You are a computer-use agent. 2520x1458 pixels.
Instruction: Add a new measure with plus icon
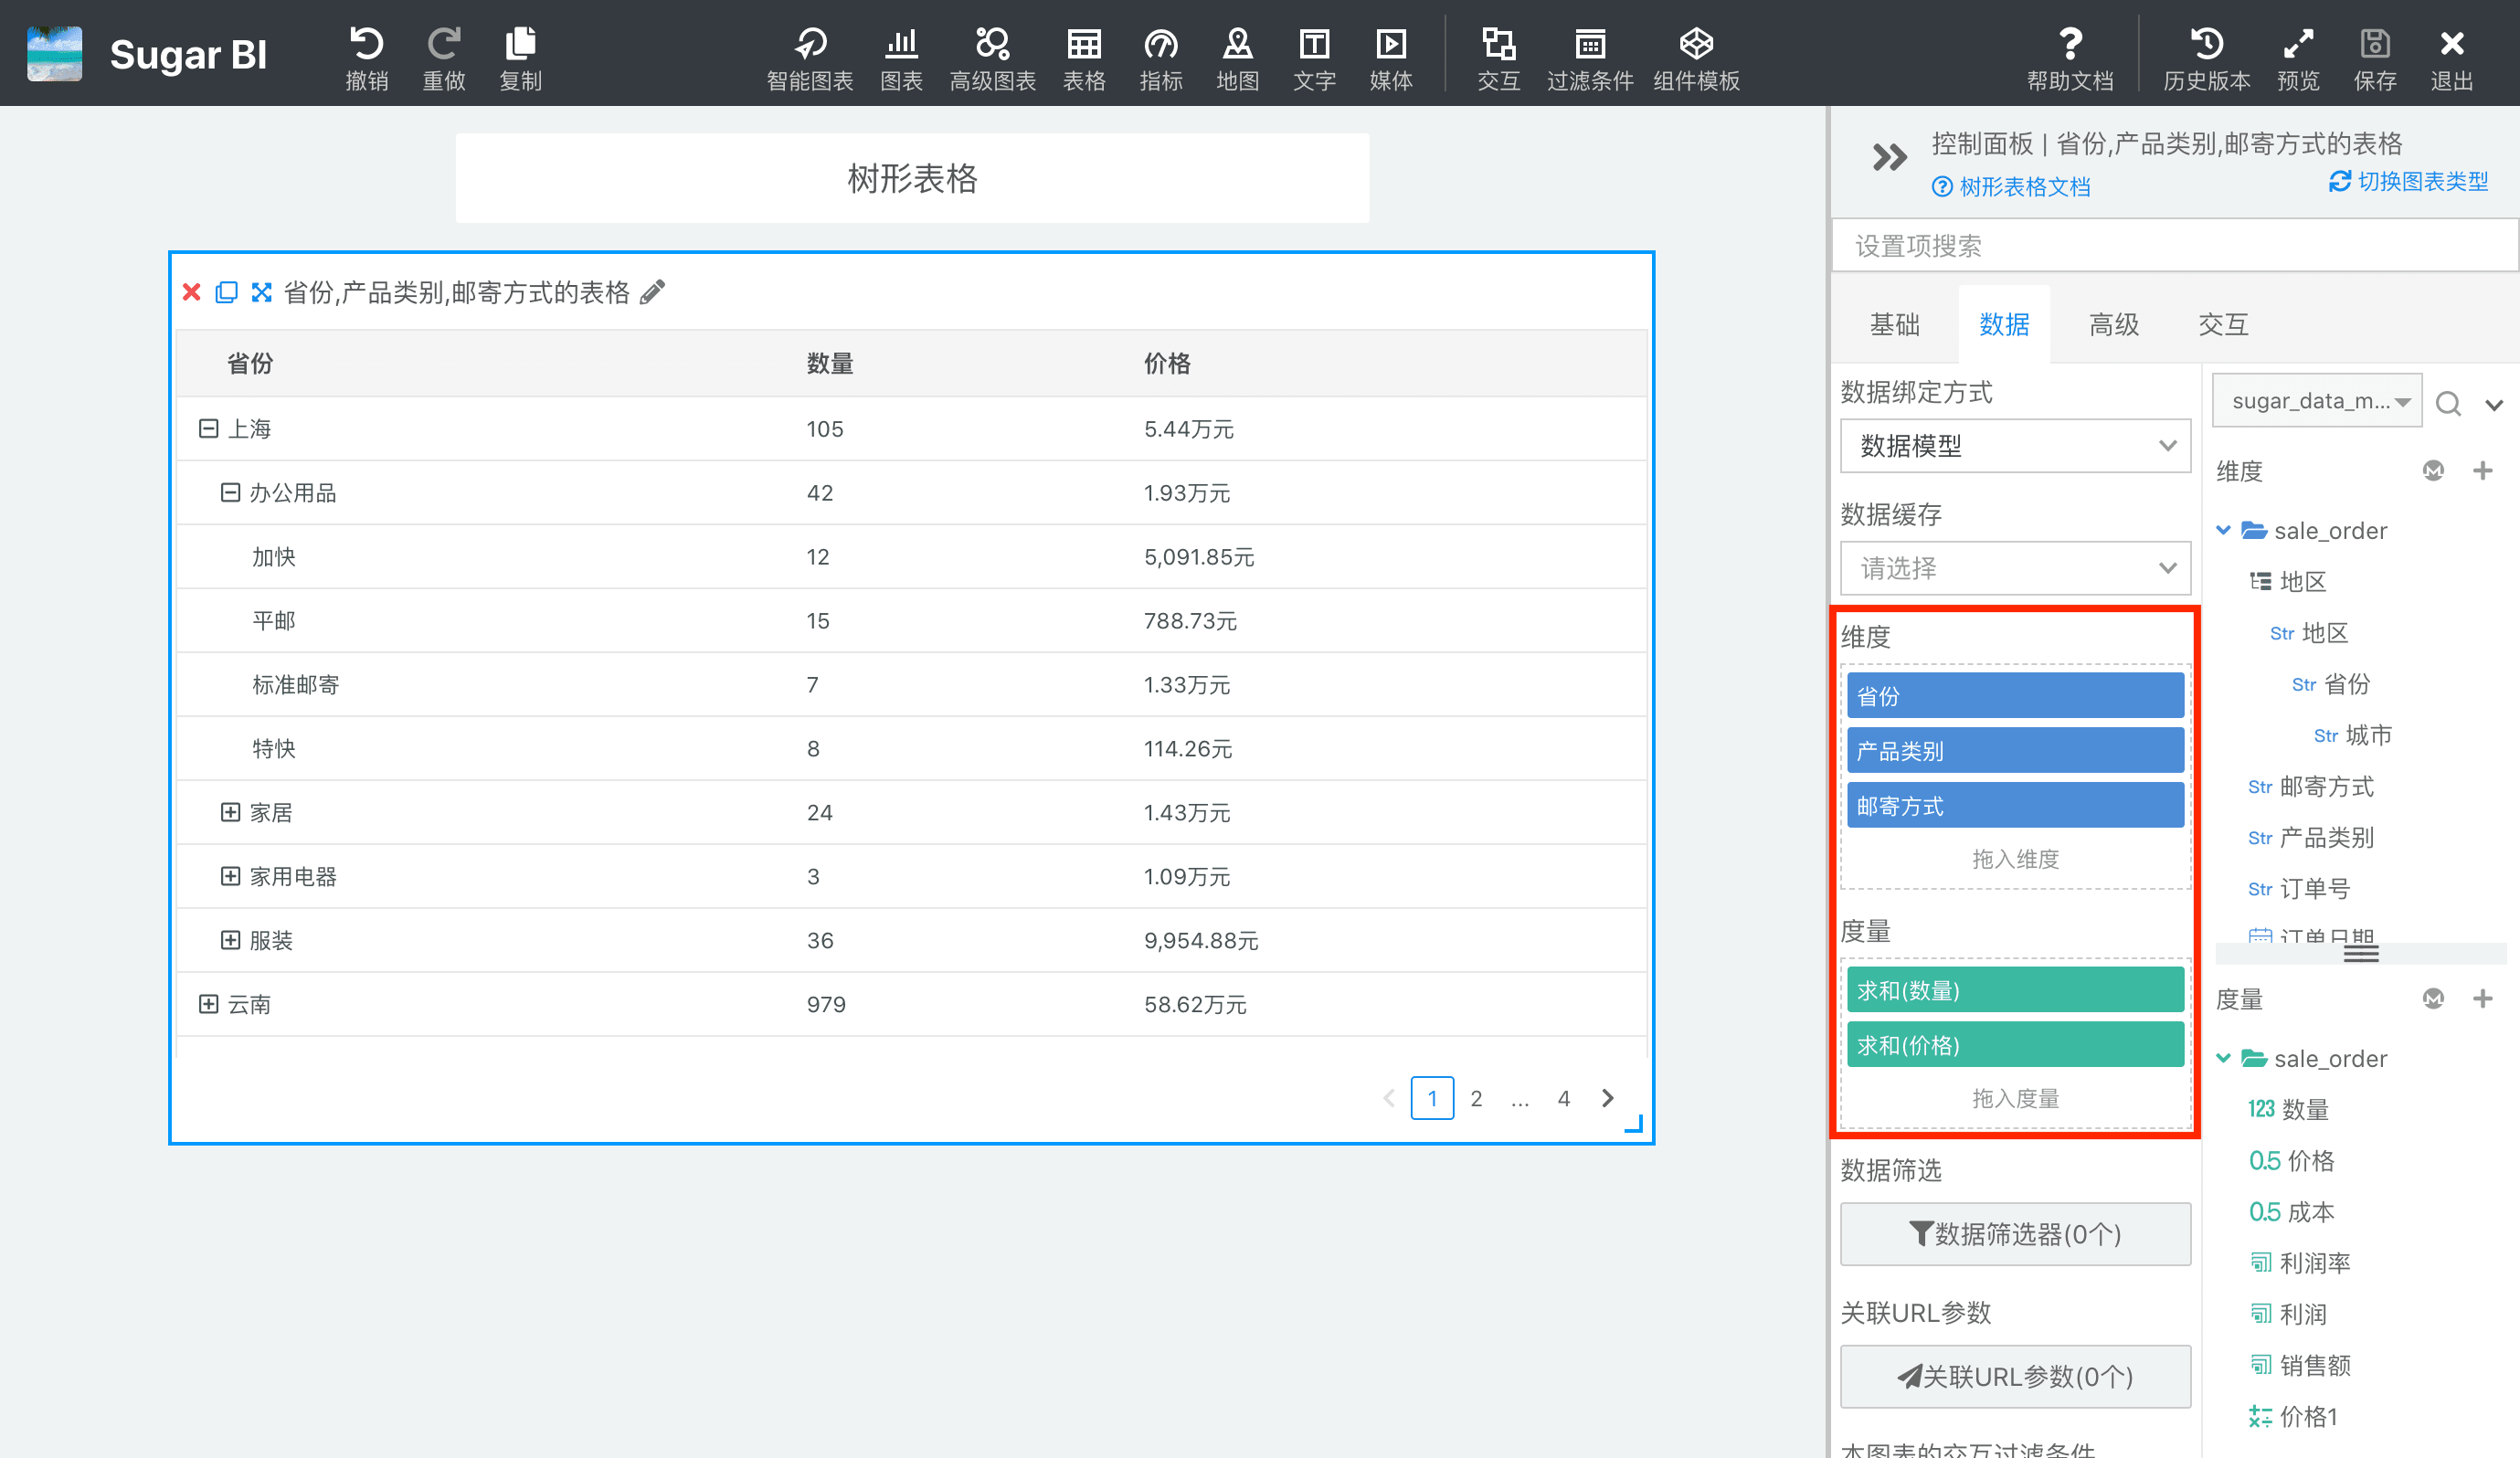point(2483,998)
